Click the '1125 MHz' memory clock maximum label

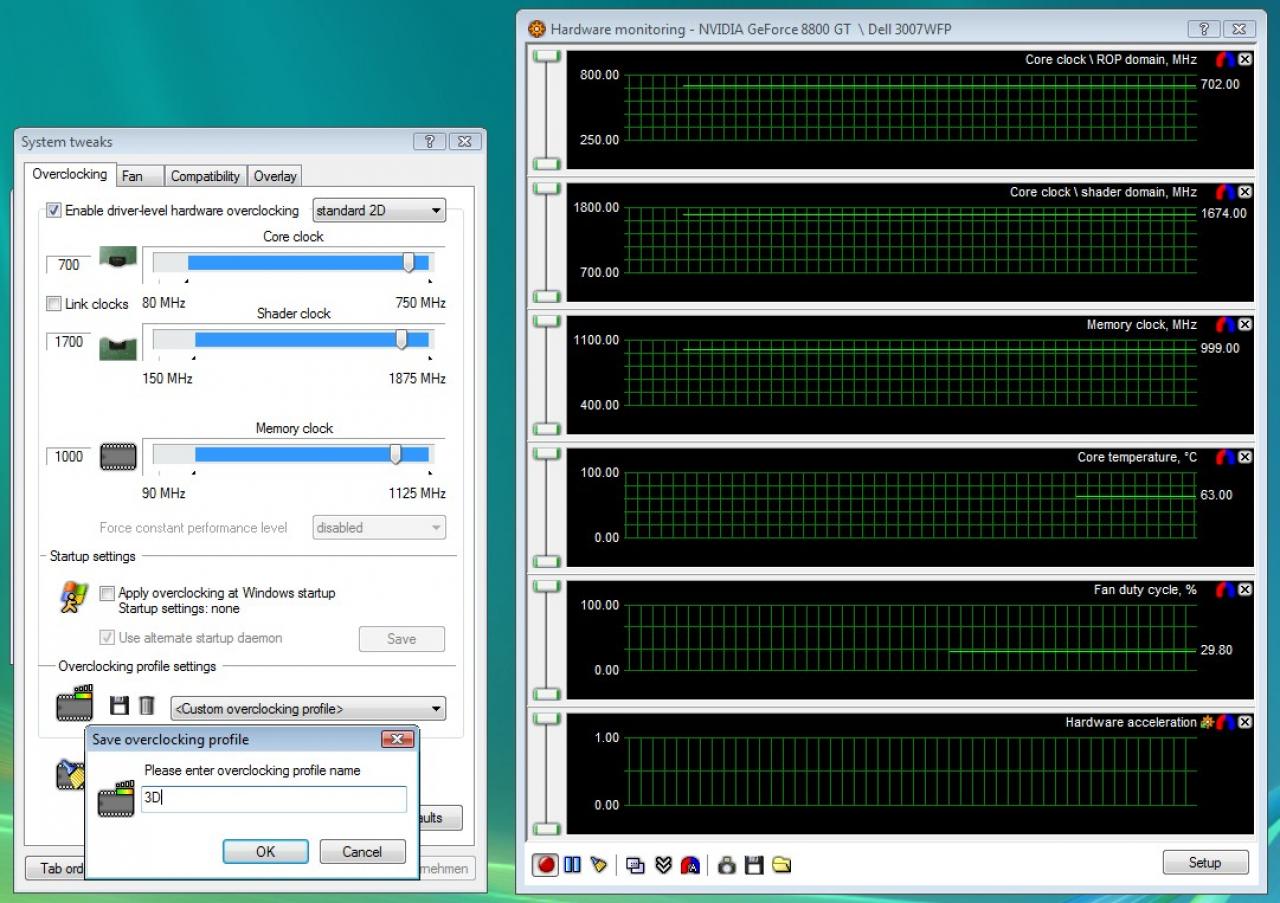[x=417, y=493]
